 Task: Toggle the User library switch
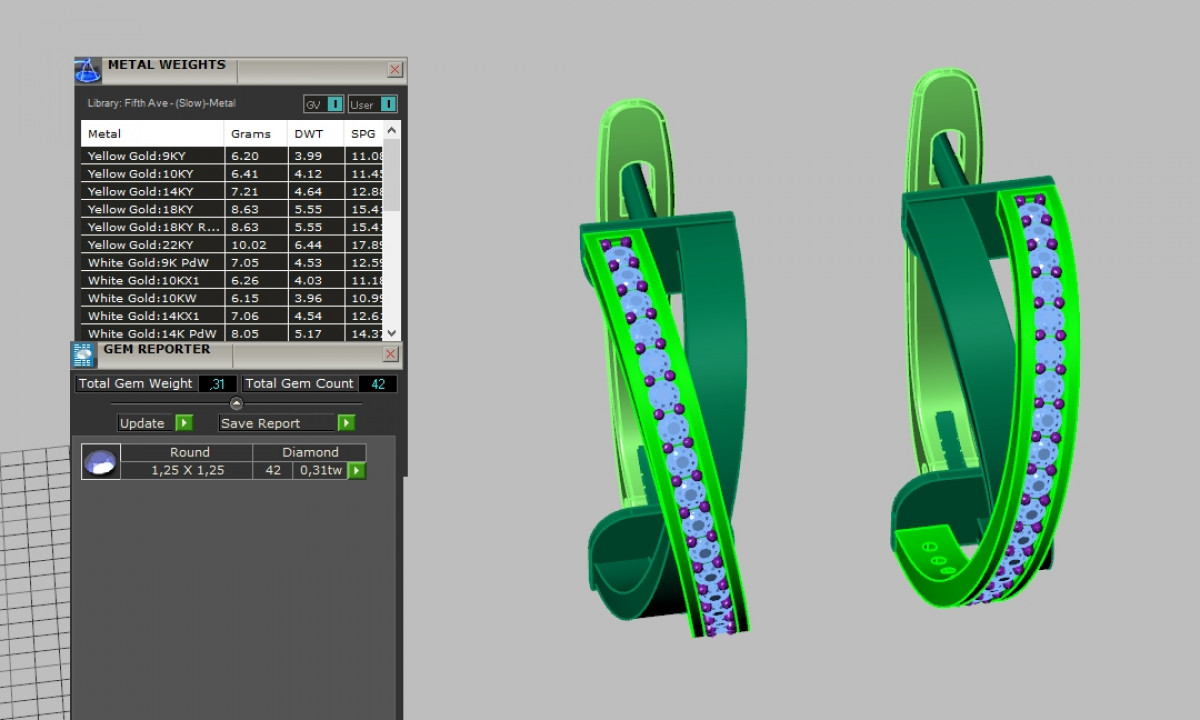coord(387,104)
